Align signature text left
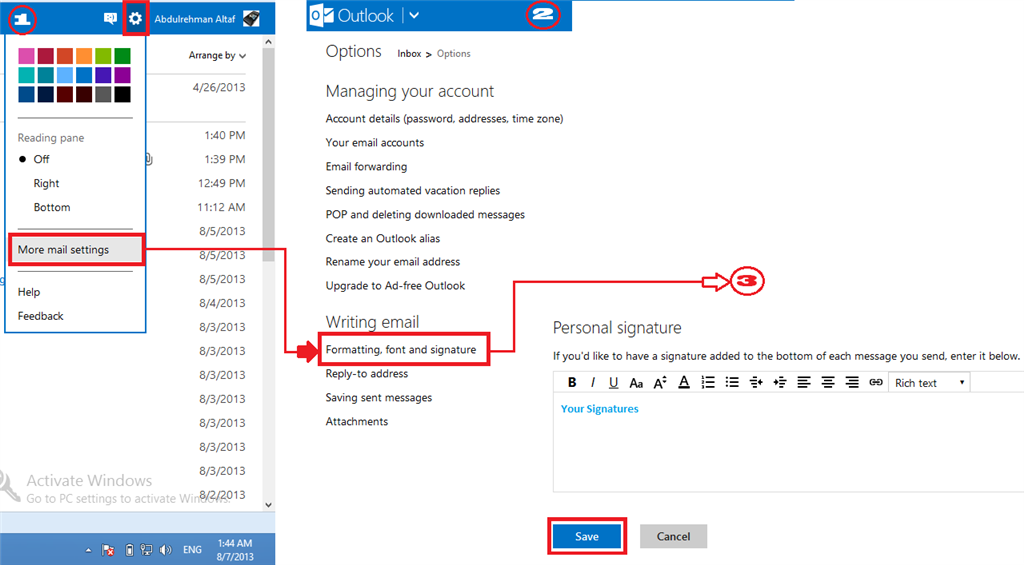Screen dimensions: 1024x565 click(804, 383)
